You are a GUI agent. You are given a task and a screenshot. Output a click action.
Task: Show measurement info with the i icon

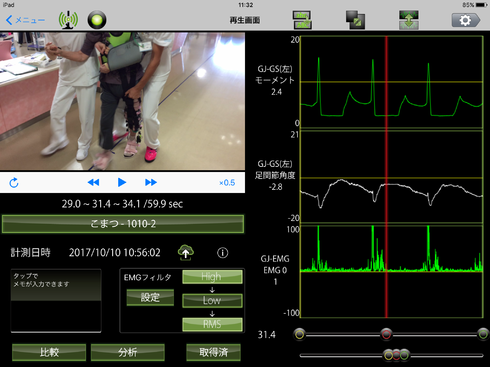coord(223,253)
